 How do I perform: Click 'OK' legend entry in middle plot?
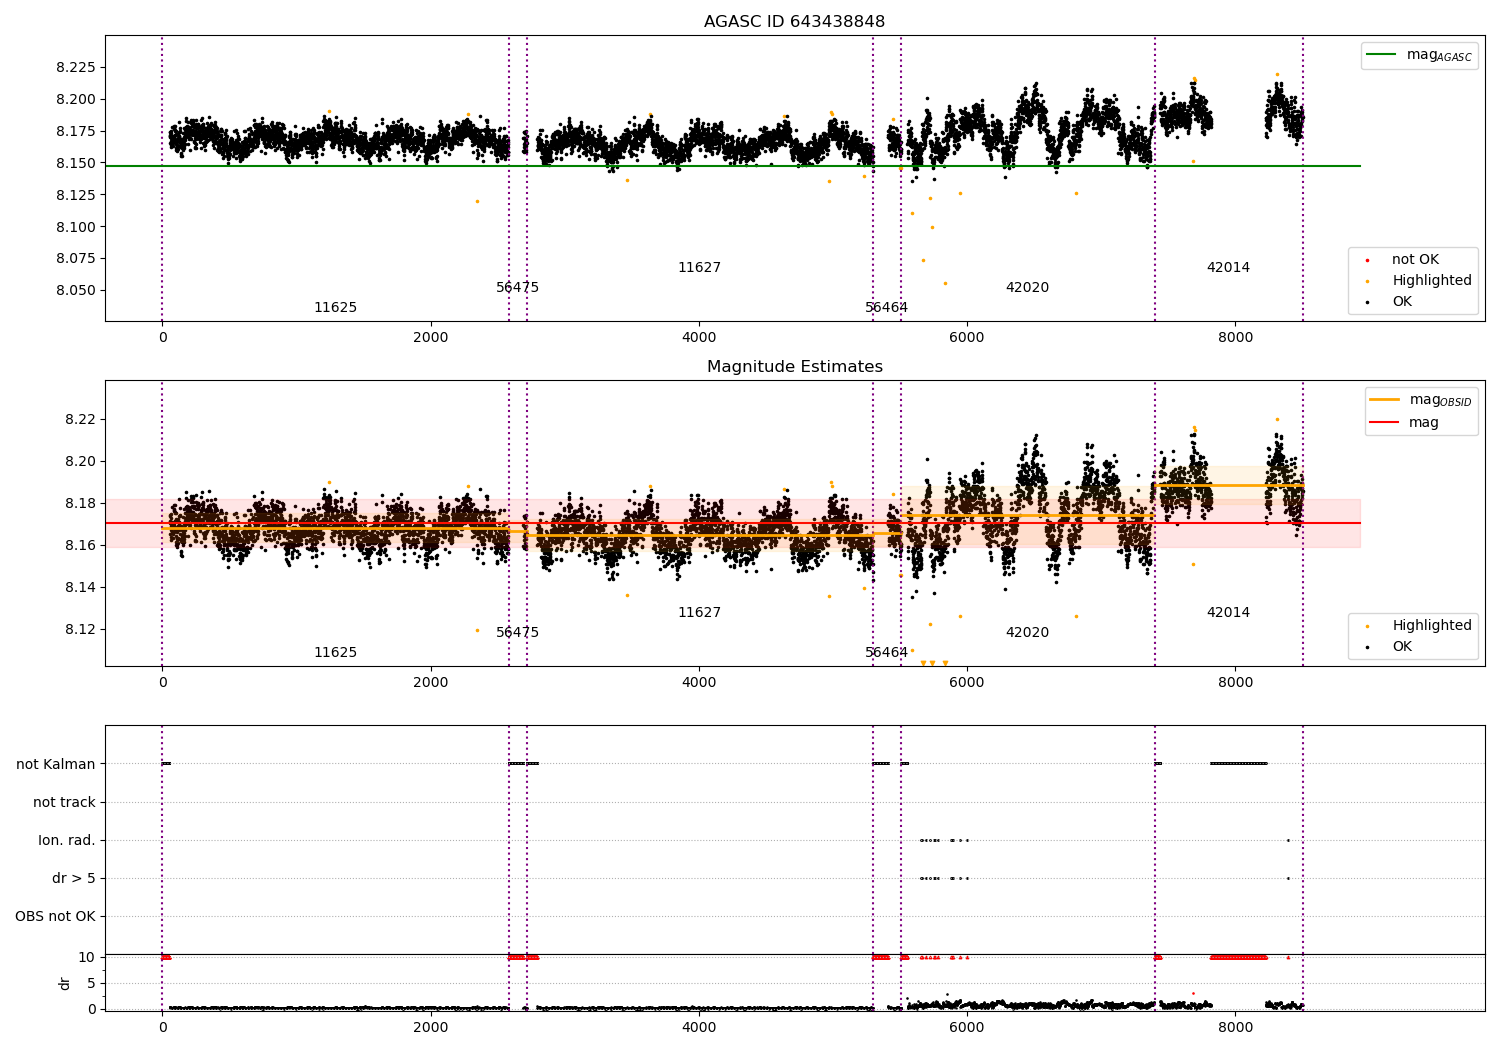(x=1390, y=647)
